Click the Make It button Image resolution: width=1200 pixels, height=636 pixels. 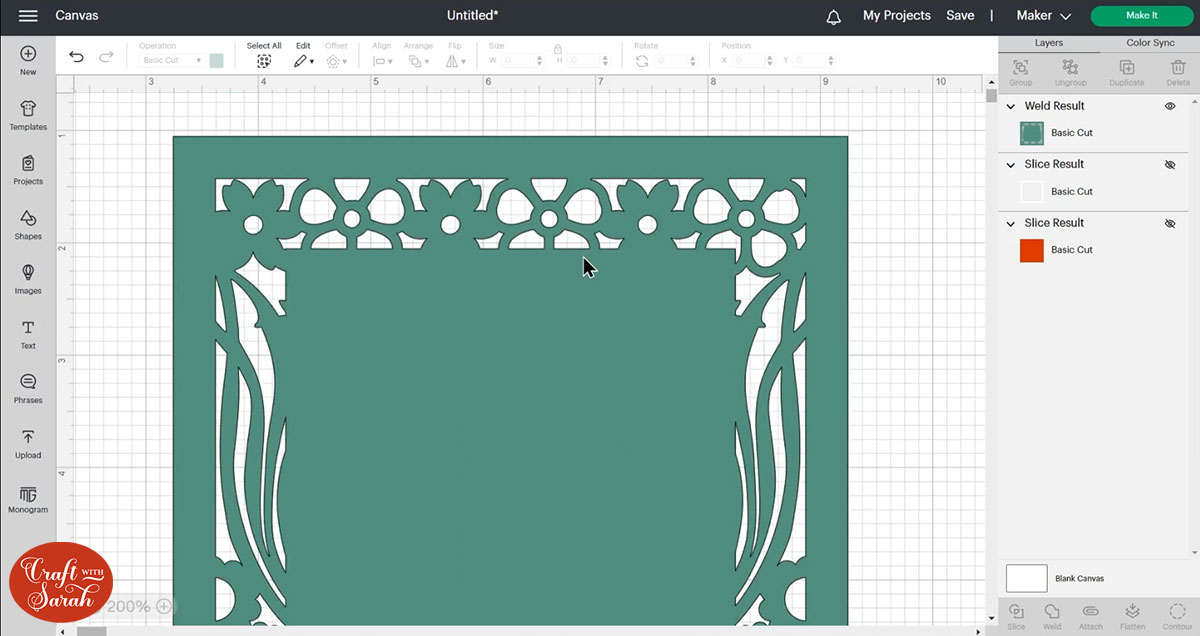[x=1141, y=16]
